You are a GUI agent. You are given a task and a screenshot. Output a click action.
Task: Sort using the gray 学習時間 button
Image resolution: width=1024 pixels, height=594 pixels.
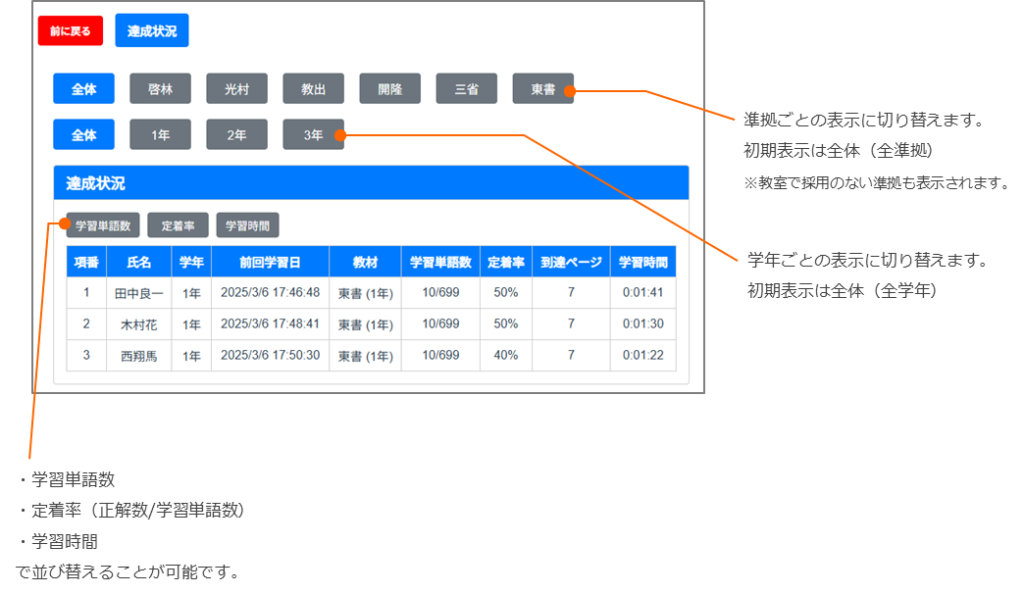pos(248,225)
